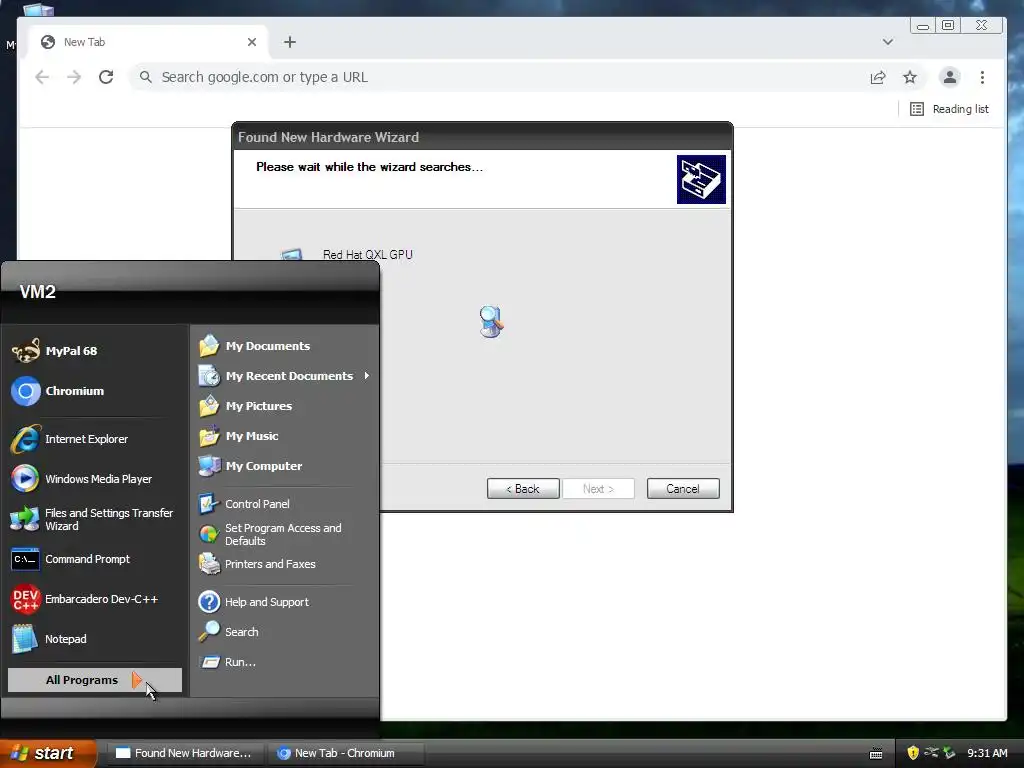Click the VM2 user name
Viewport: 1024px width, 768px height.
37,292
